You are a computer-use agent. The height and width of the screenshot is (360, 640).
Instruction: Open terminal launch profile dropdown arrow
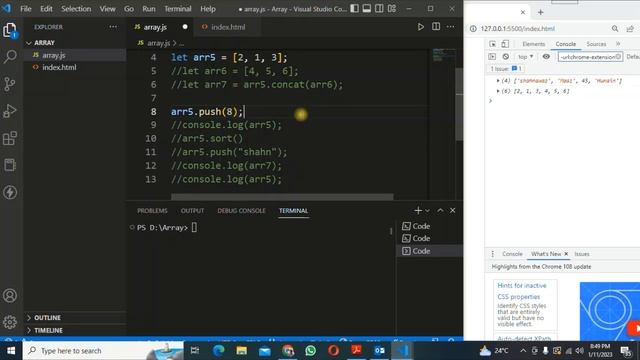point(427,211)
